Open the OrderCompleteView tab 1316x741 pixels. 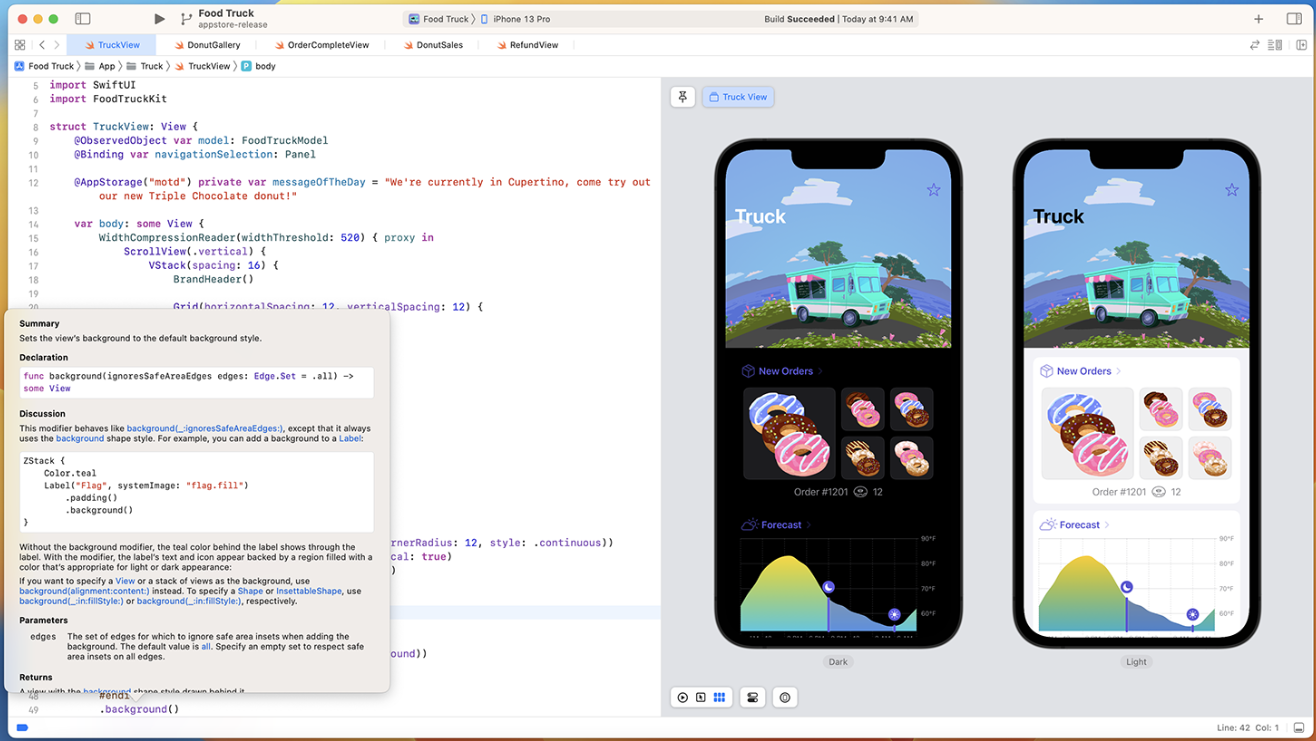point(322,45)
